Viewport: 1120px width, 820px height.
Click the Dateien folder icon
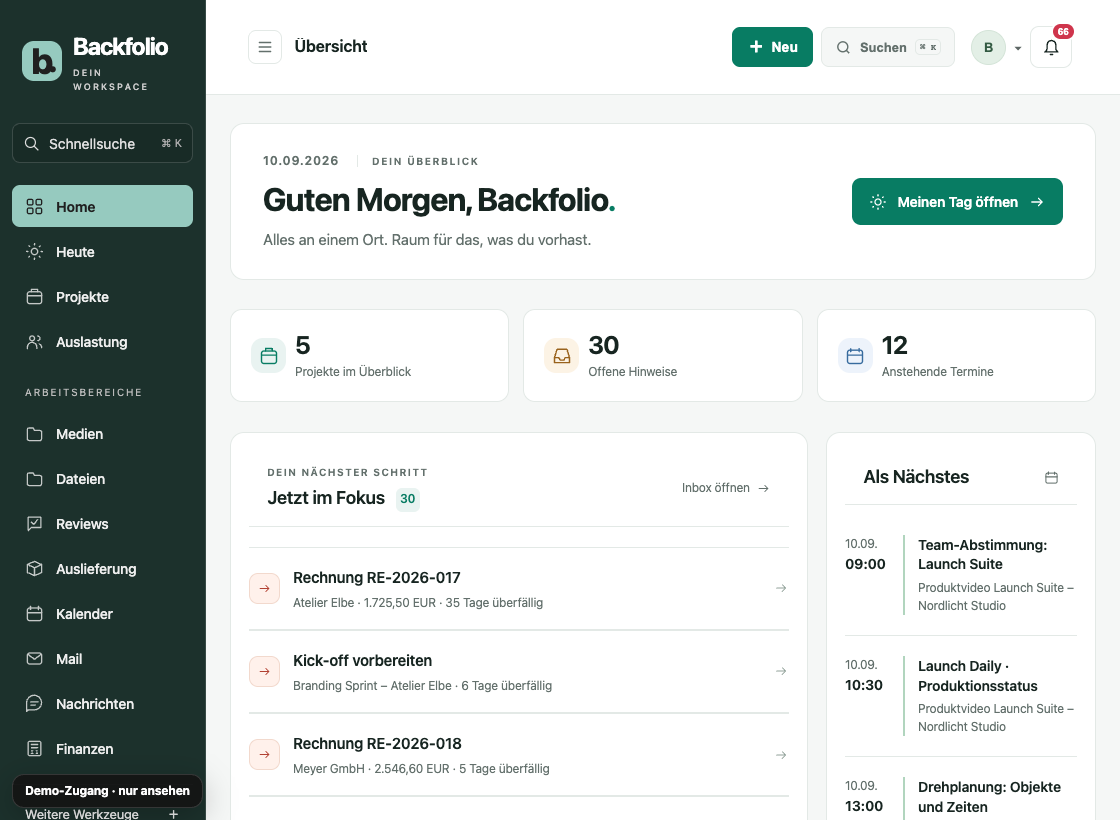coord(34,479)
